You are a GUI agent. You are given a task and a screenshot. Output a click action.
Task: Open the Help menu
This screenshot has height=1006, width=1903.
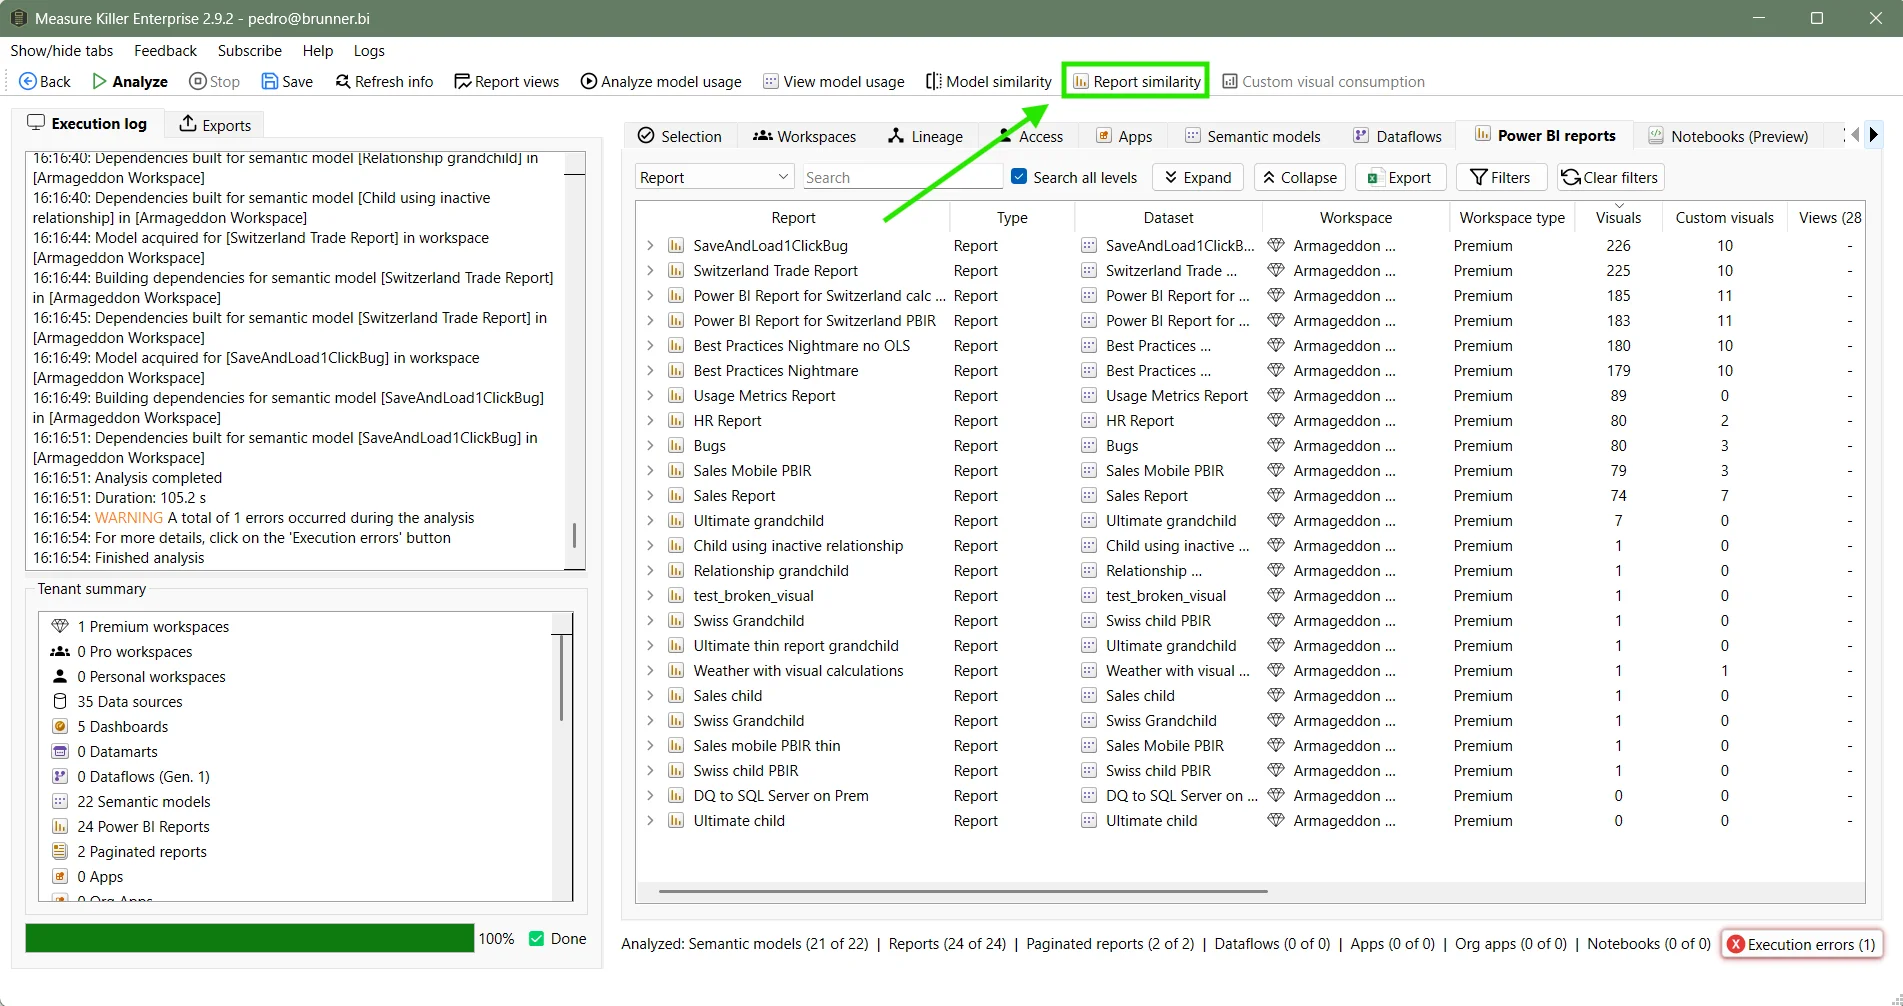pos(318,51)
